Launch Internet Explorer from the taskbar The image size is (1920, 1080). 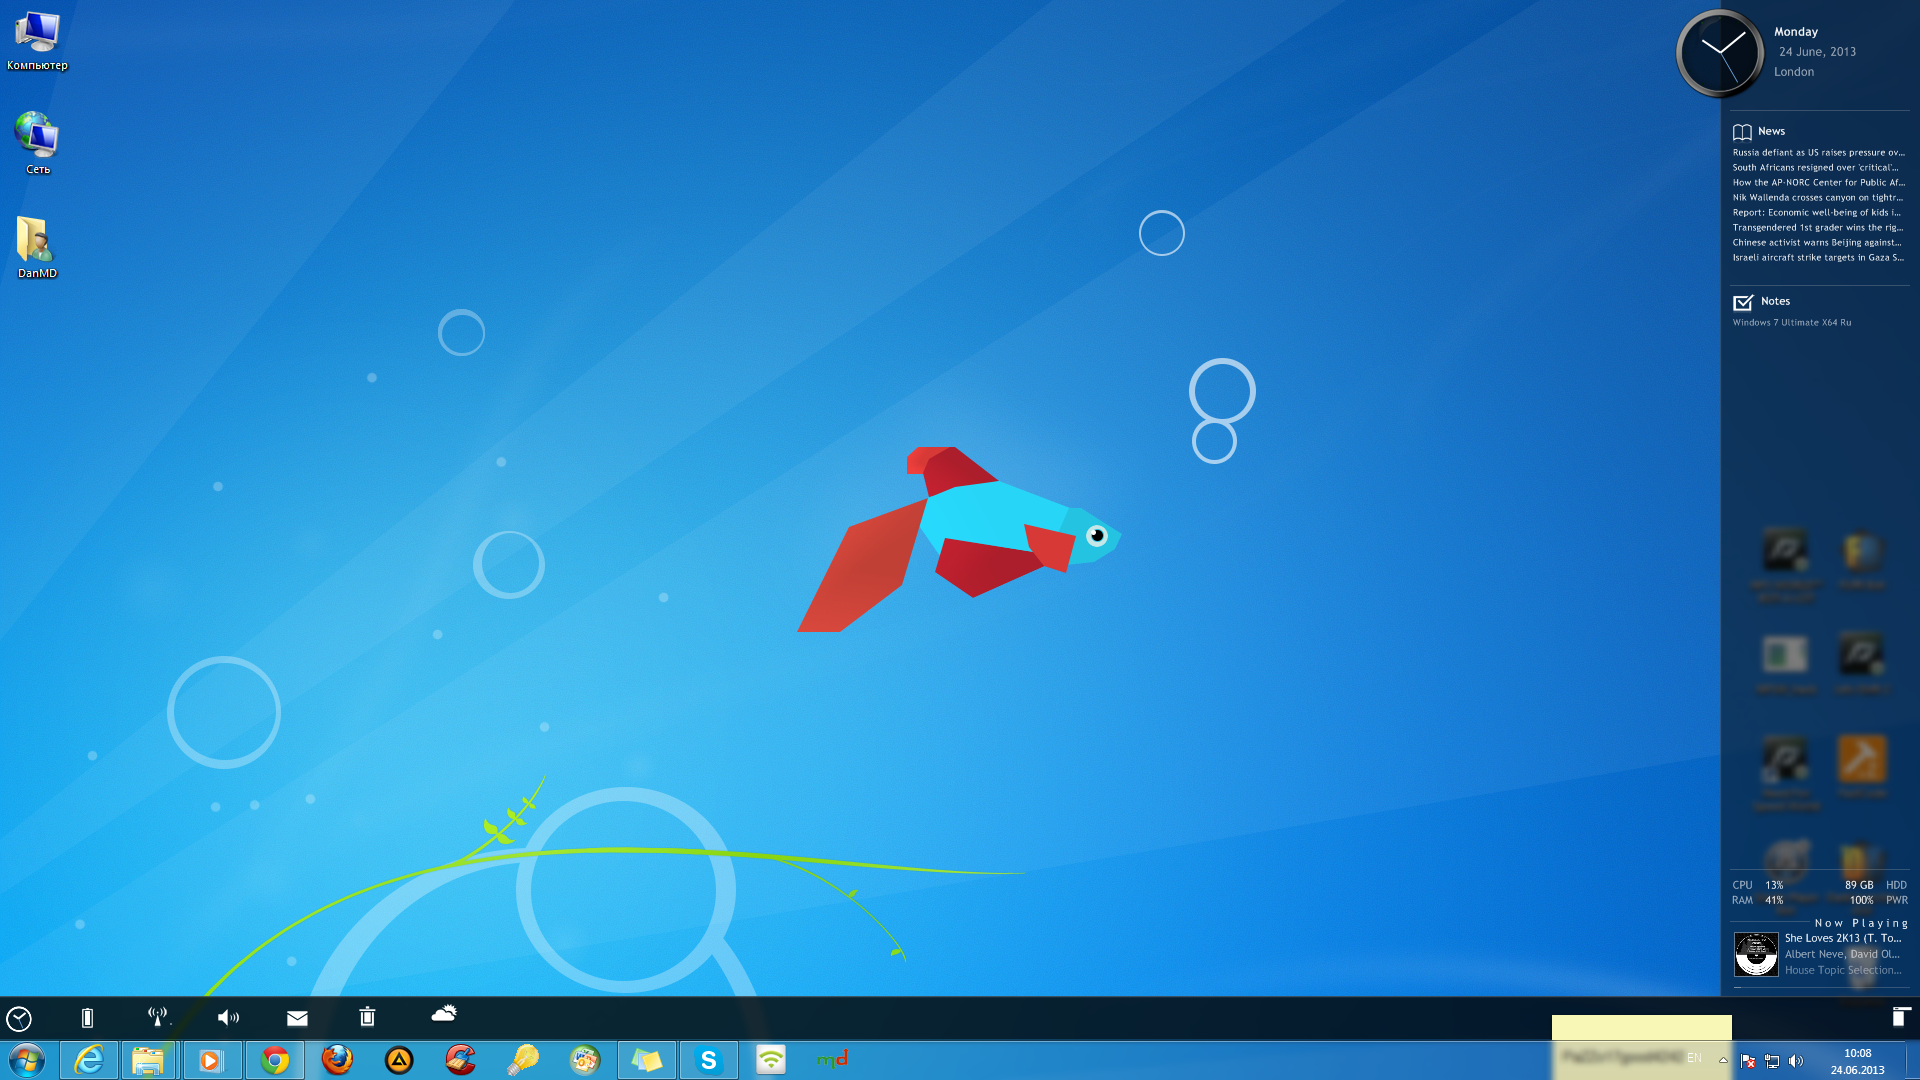(89, 1060)
